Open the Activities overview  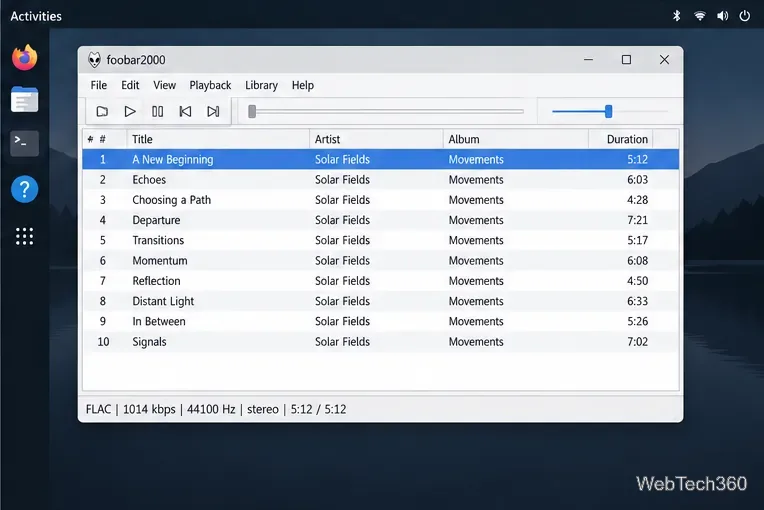point(36,16)
